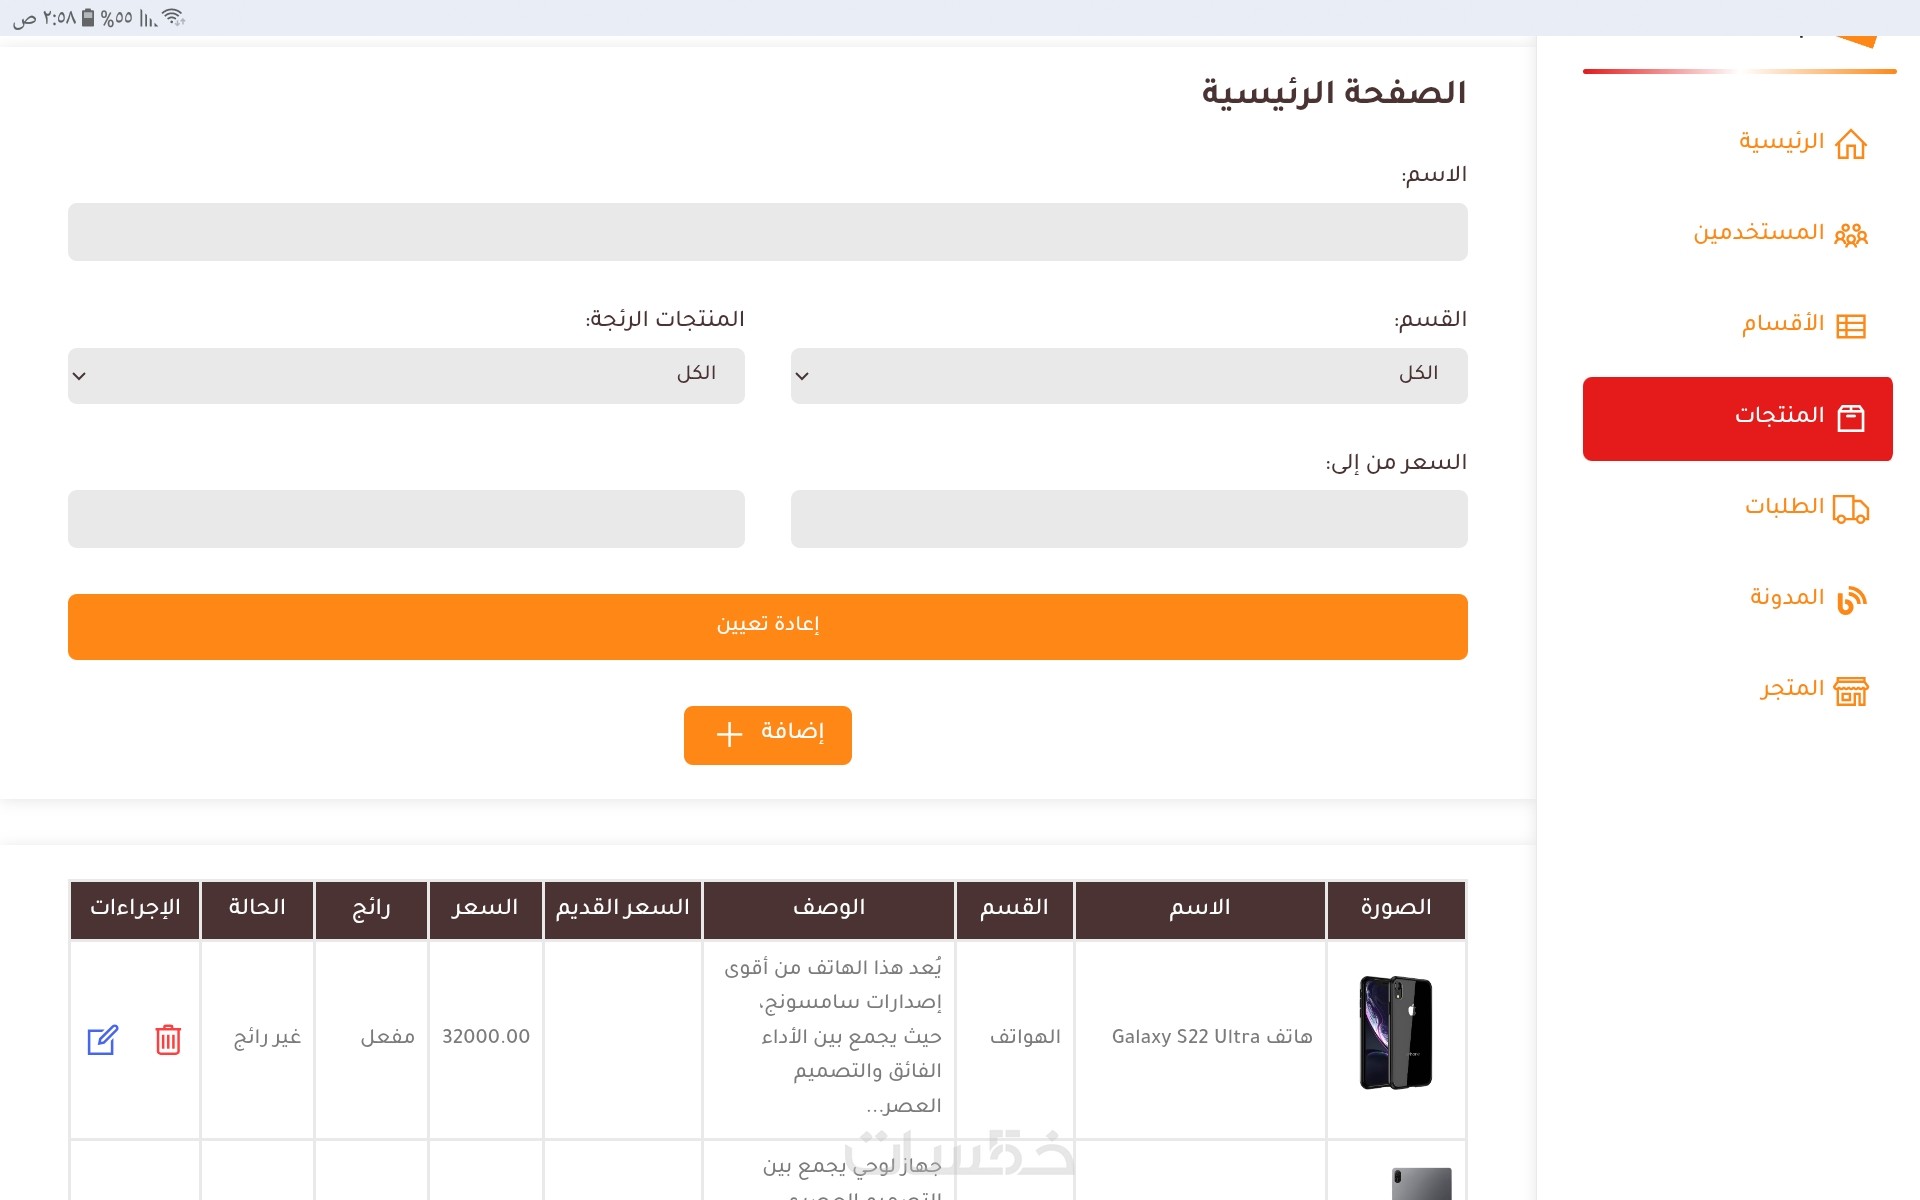Open the المنتجات الرئجة trending dropdown
Image resolution: width=1920 pixels, height=1200 pixels.
click(406, 376)
